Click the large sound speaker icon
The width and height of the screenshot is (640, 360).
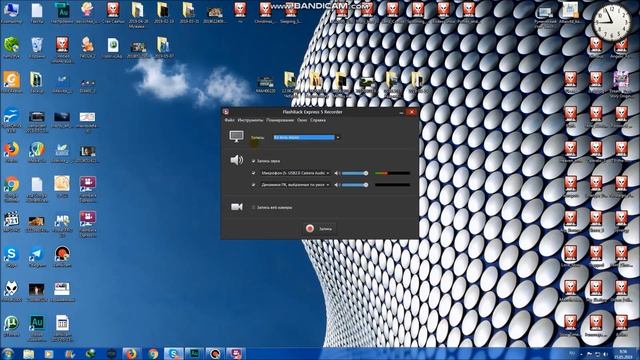coord(236,160)
